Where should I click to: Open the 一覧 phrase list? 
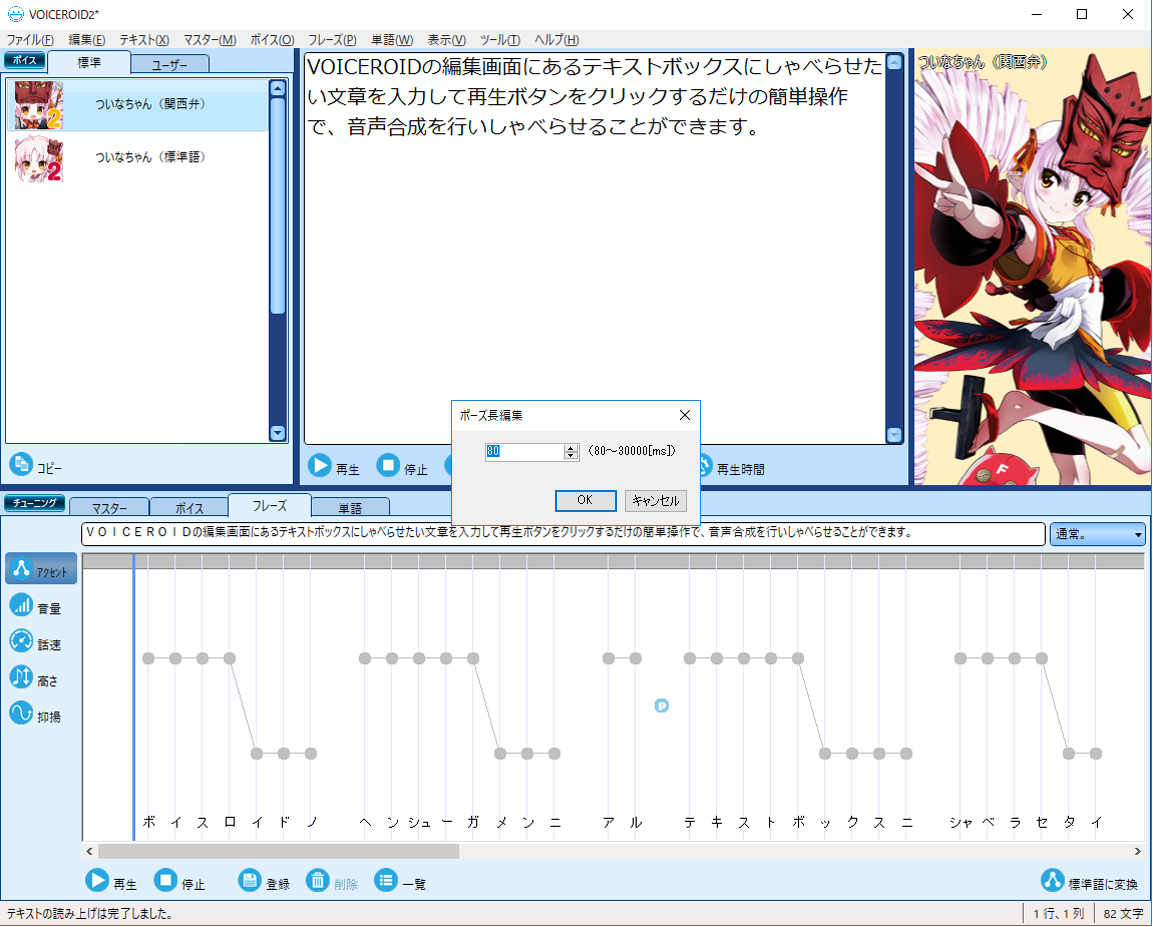400,881
